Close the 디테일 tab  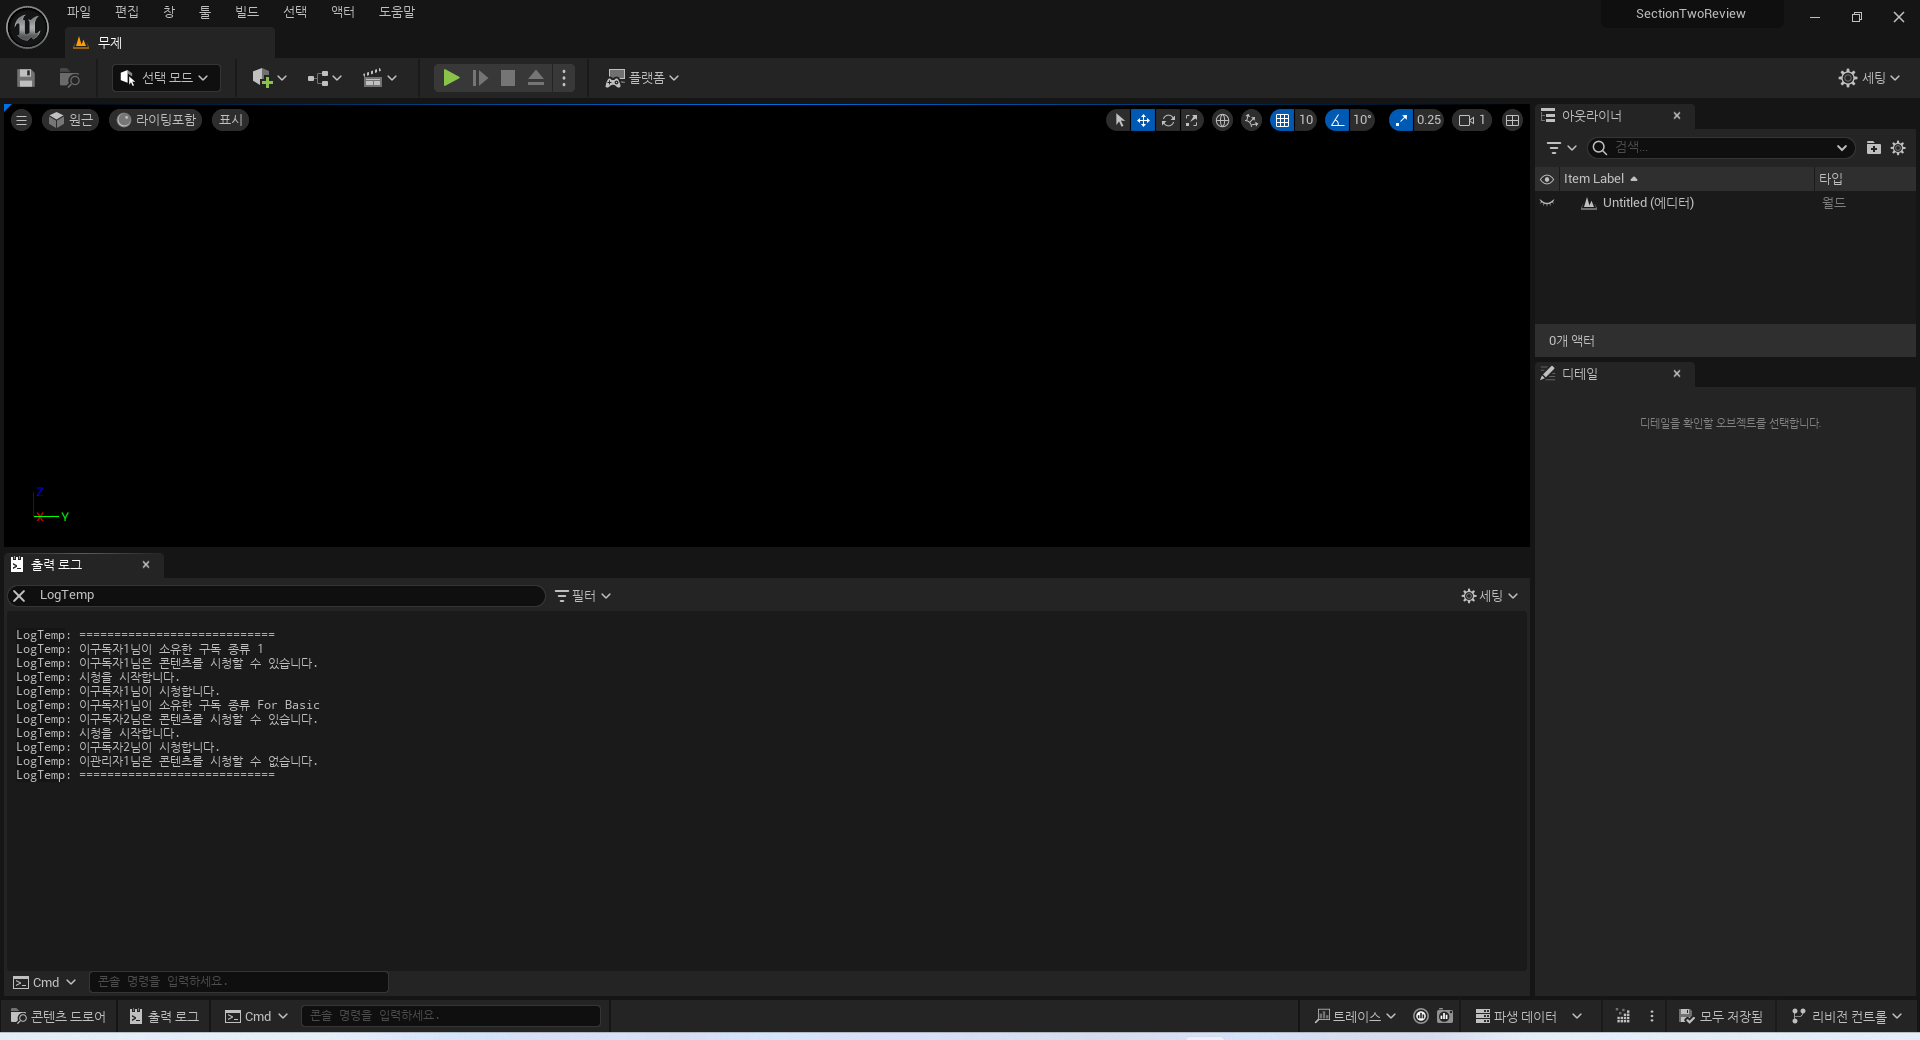(1677, 374)
